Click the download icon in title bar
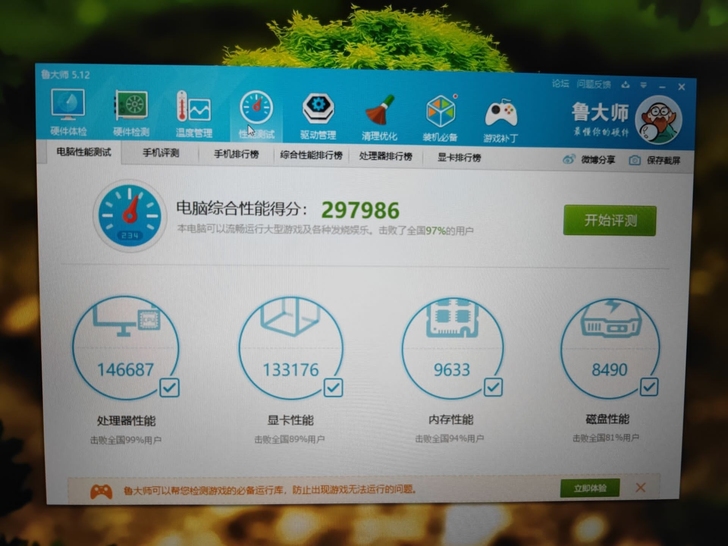Viewport: 728px width, 546px height. pyautogui.click(x=626, y=84)
